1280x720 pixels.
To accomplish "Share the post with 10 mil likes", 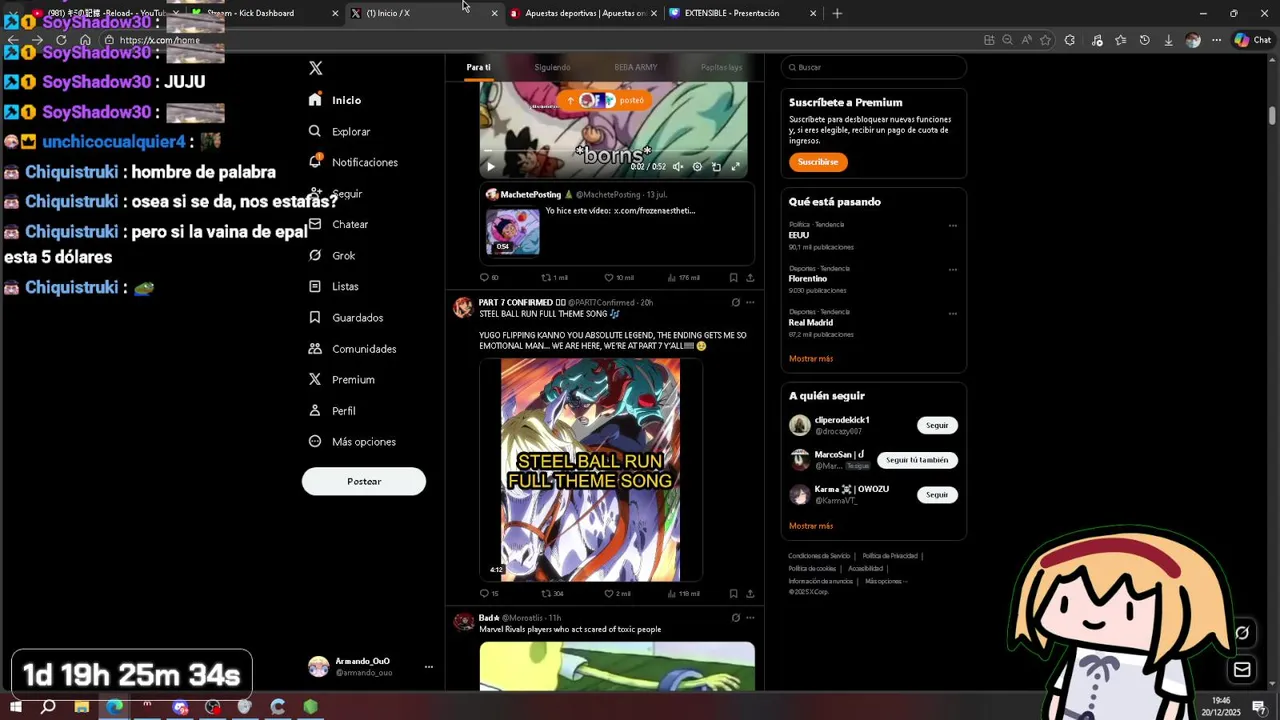I will click(750, 277).
